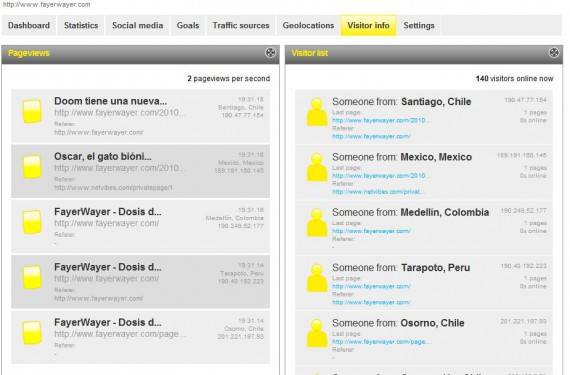
Task: Click the visitor avatar for Tarapoto, Peru
Action: click(317, 278)
